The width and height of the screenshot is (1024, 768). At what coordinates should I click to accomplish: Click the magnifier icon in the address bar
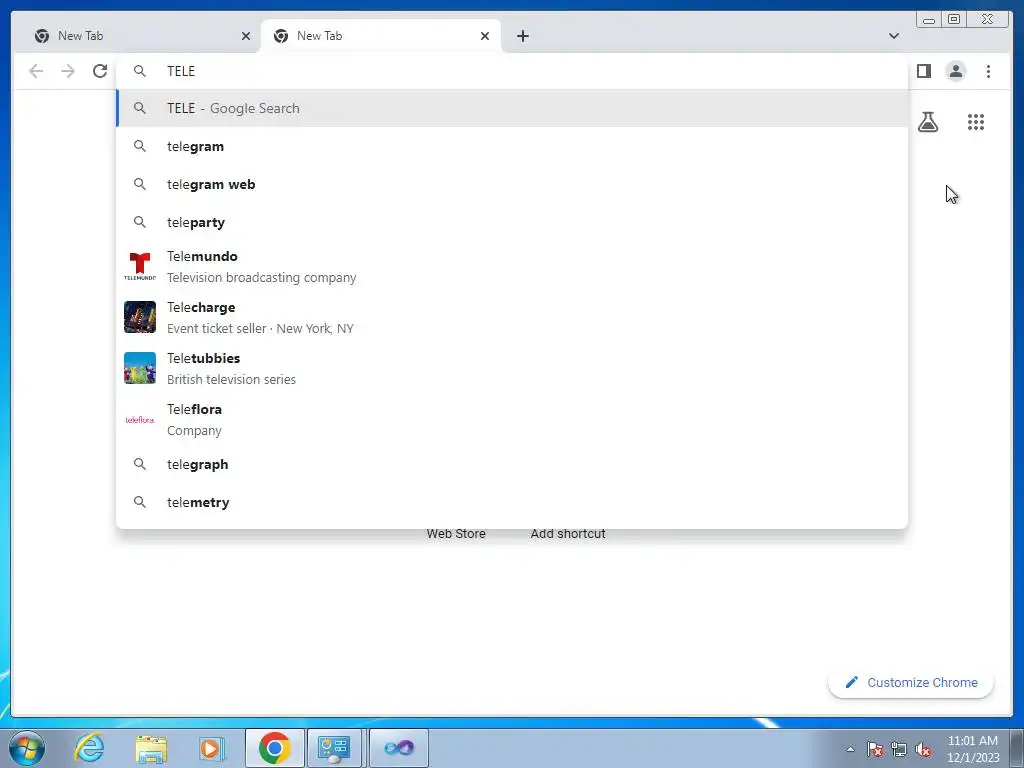tap(140, 71)
